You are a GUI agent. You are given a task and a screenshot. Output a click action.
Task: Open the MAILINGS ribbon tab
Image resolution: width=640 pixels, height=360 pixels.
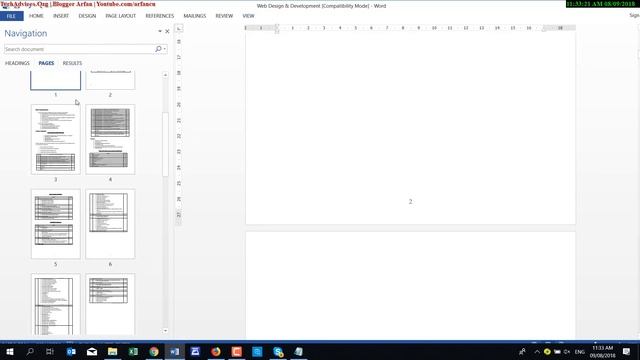pyautogui.click(x=195, y=16)
